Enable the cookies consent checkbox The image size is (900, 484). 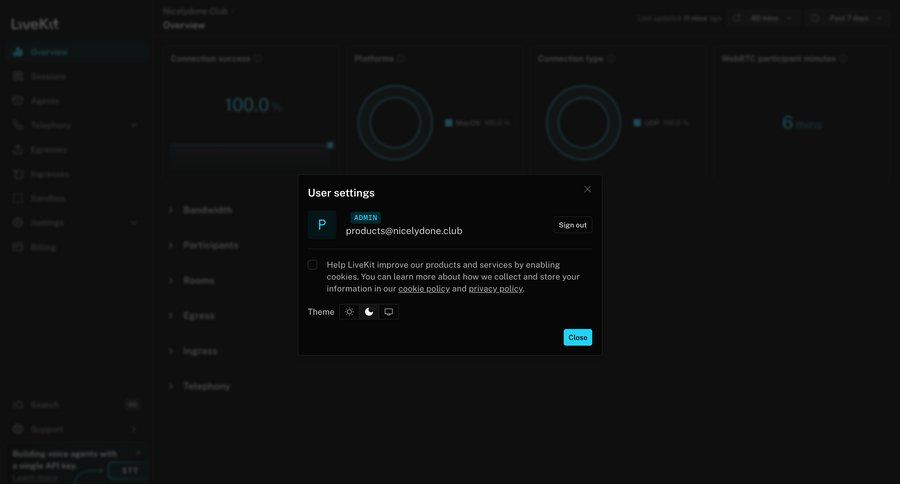312,265
